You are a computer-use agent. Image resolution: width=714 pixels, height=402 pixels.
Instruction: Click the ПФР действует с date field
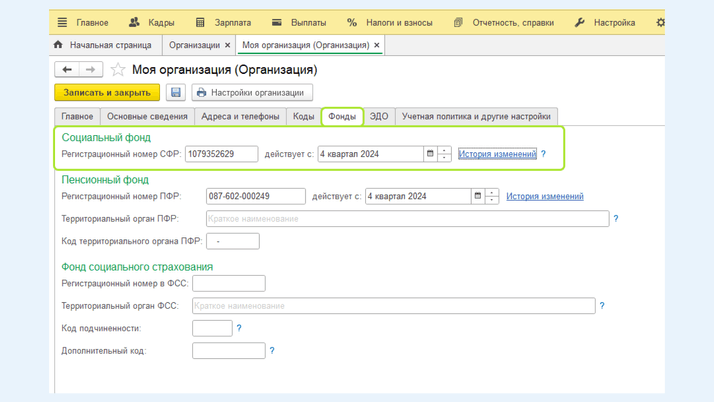point(418,196)
